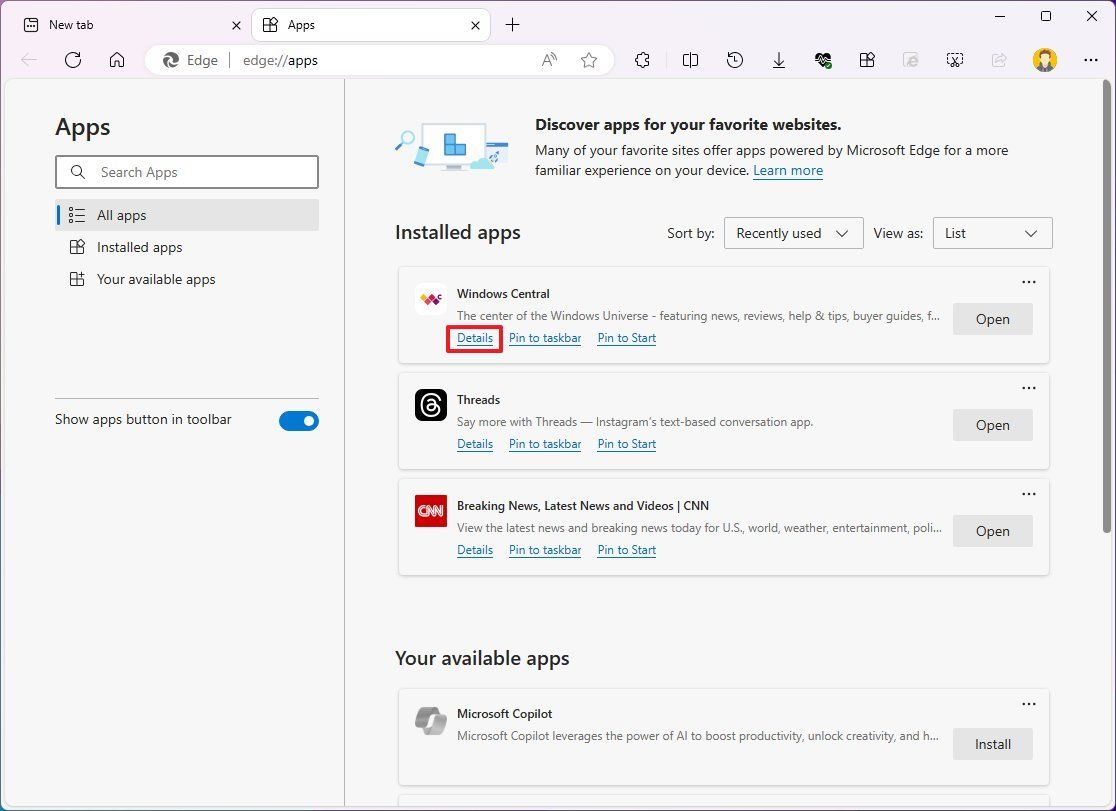Open Details for Windows Central
Viewport: 1116px width, 811px height.
click(x=474, y=338)
